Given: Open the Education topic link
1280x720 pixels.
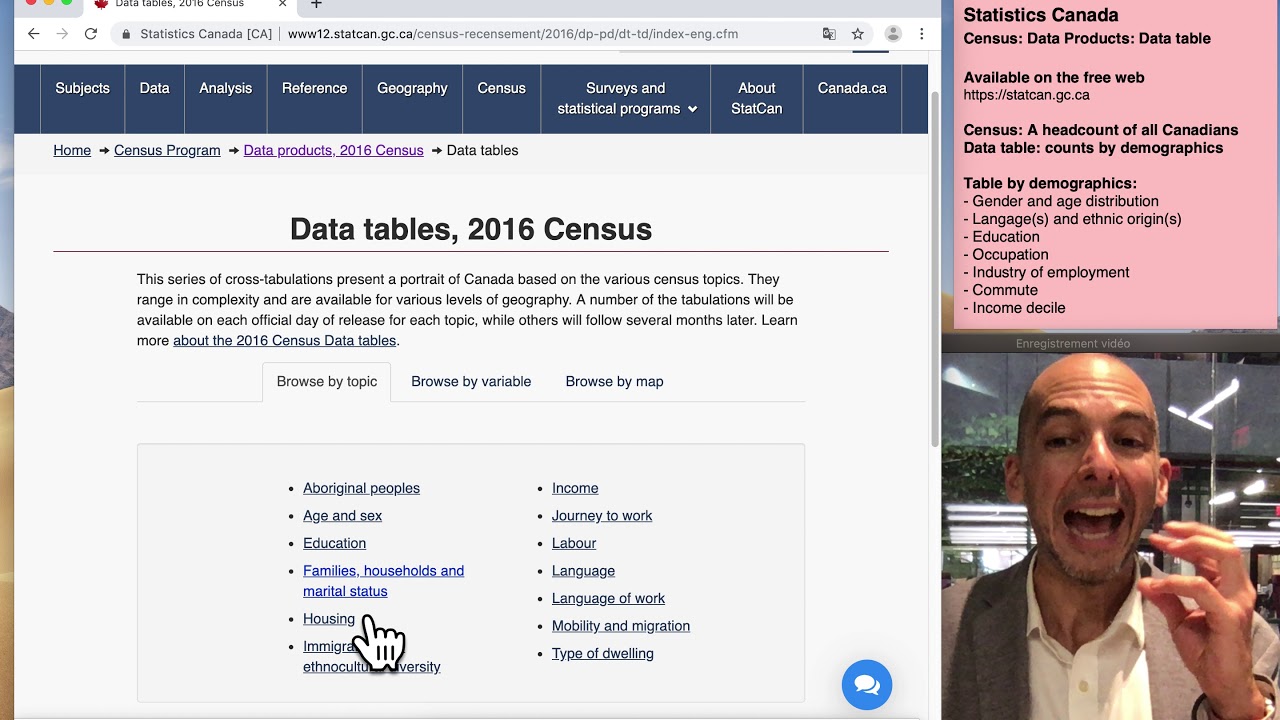Looking at the screenshot, I should (334, 543).
